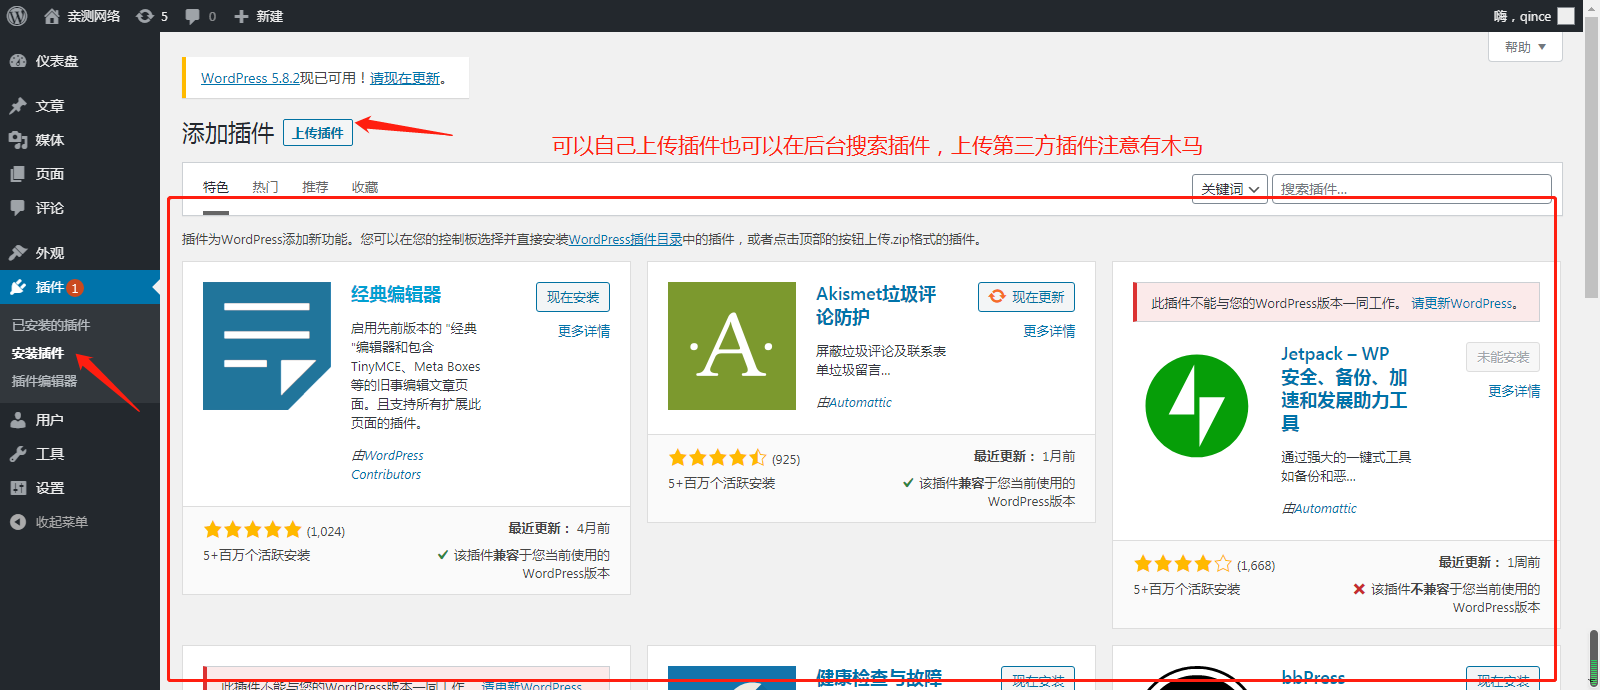Click the 仪表盘 dashboard icon

coord(18,61)
